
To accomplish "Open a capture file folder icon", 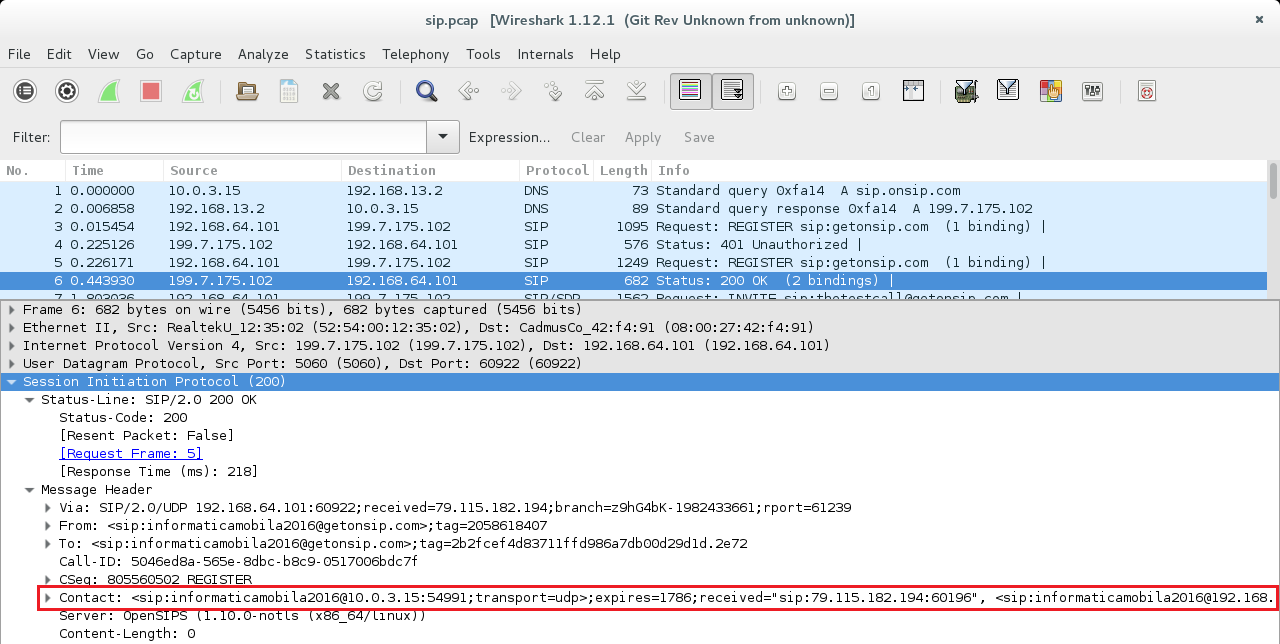I will coord(247,92).
